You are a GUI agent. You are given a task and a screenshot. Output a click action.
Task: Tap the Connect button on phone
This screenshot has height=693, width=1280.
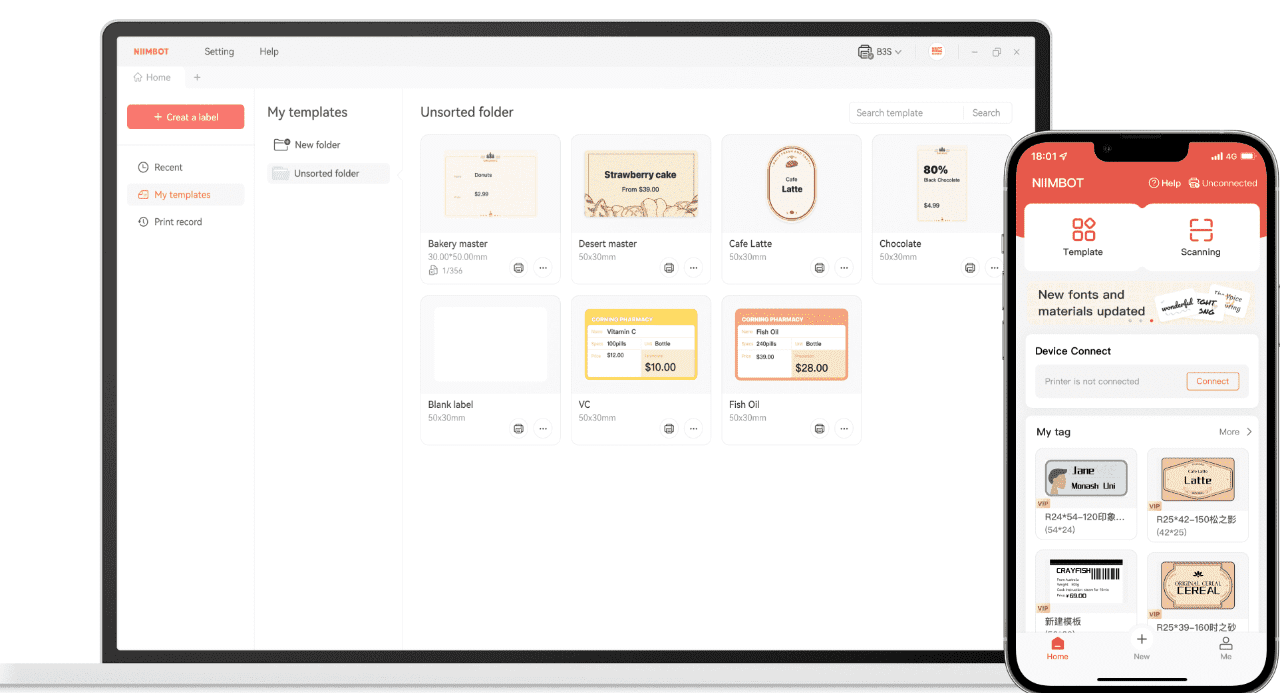(1212, 381)
